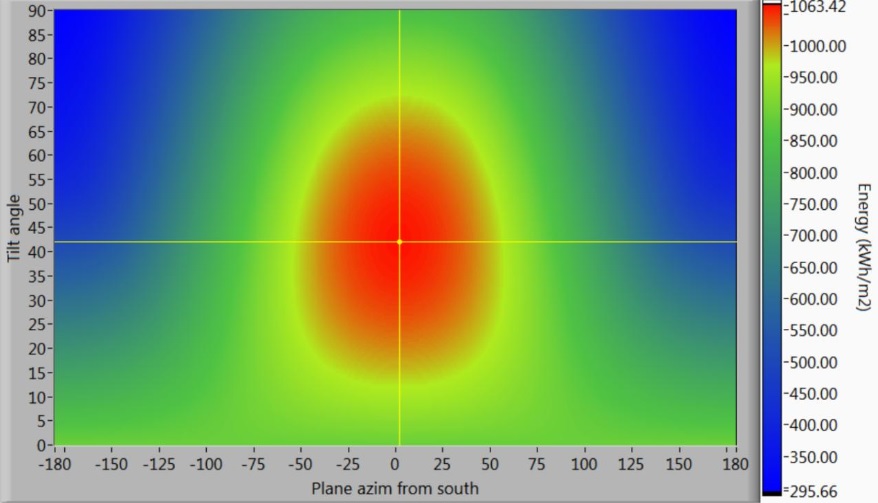Click the -150 azimuth axis label
Viewport: 878px width, 503px height.
pos(111,464)
